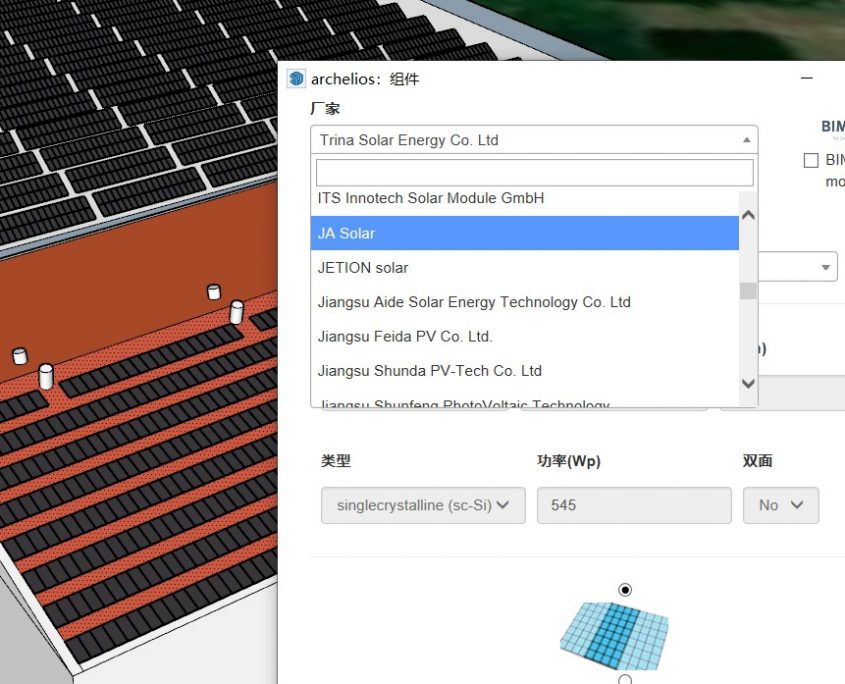Select Jiangsu Feida PV Co. Ltd.
The image size is (845, 684).
(x=524, y=336)
